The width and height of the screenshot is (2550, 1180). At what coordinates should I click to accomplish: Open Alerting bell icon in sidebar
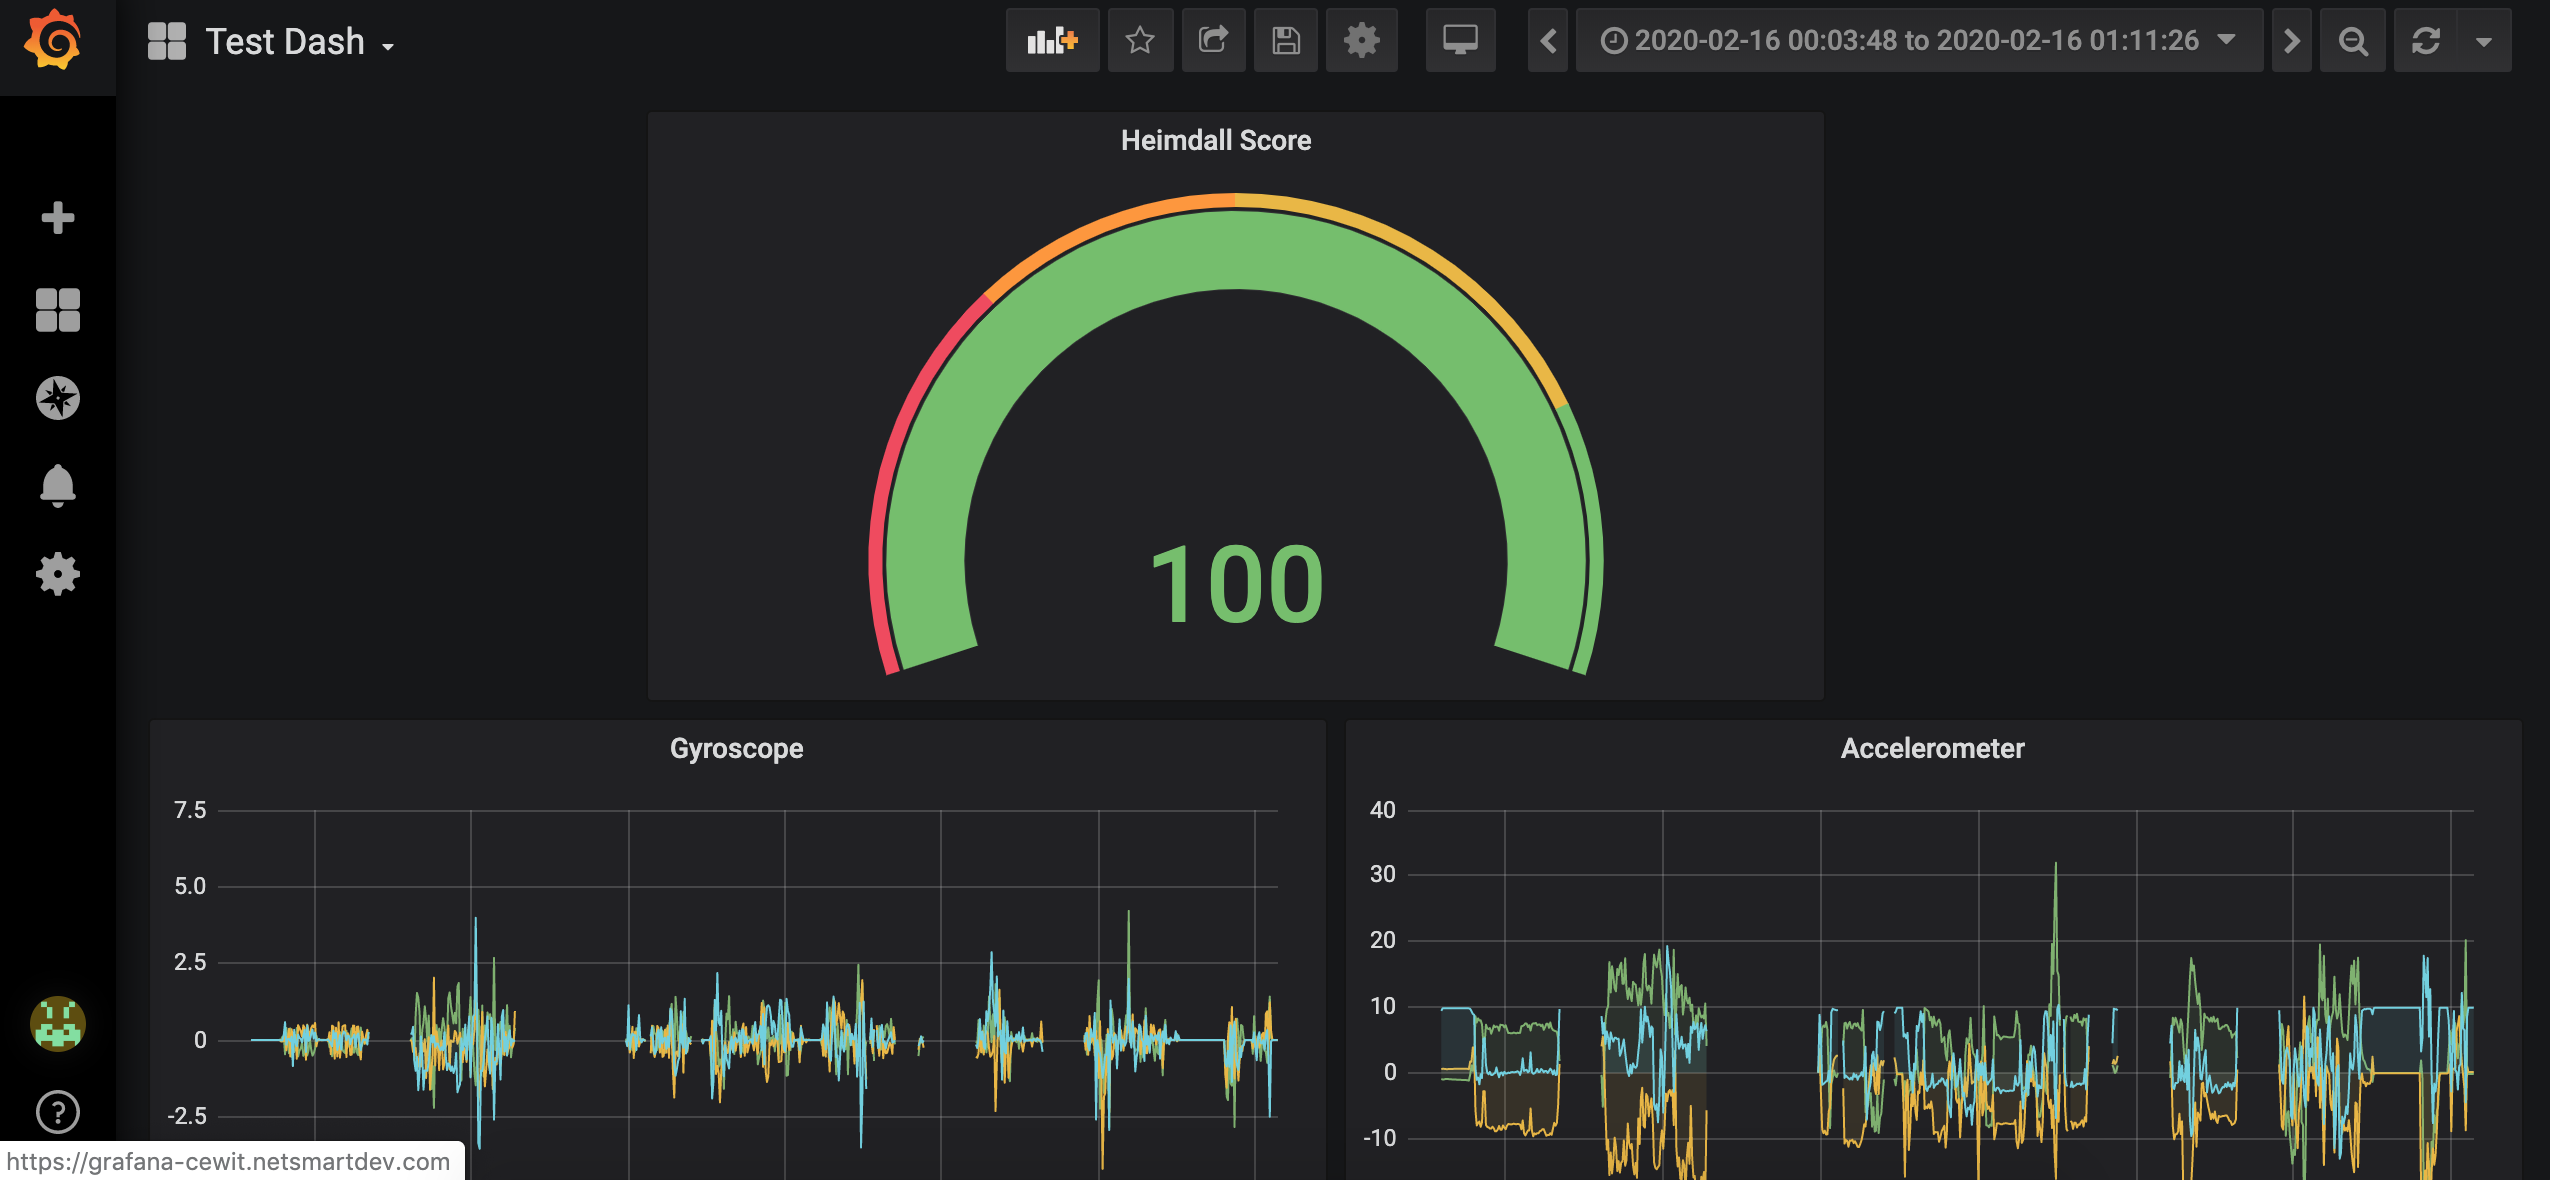58,486
